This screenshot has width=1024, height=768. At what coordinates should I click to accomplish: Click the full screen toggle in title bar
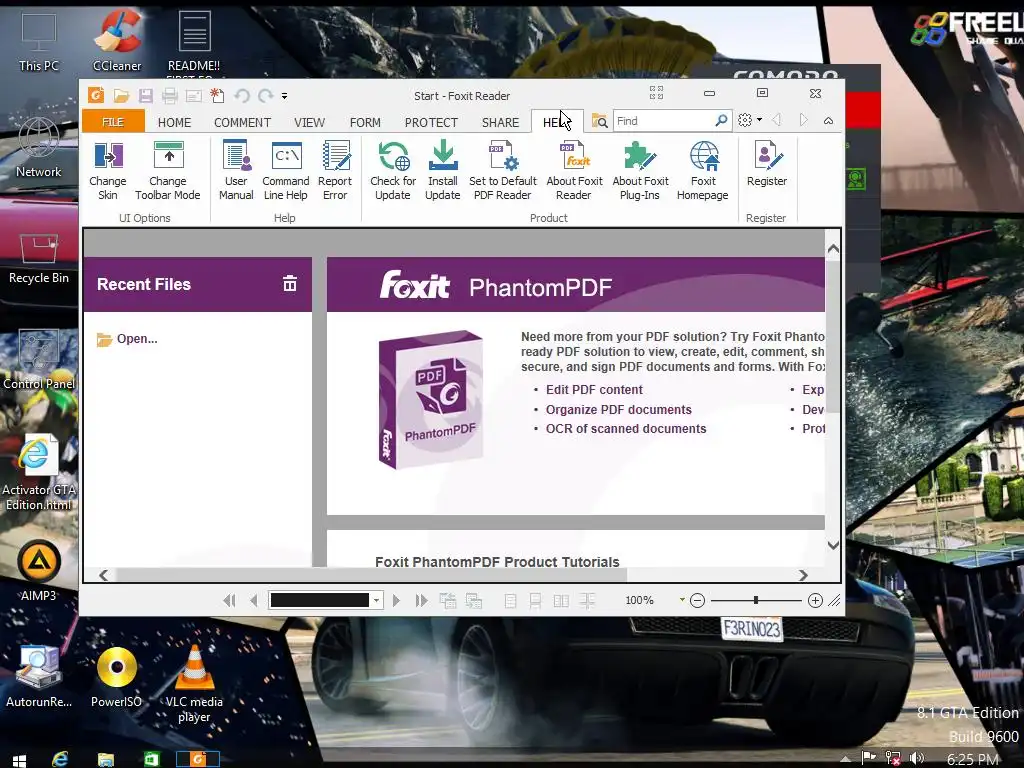656,93
